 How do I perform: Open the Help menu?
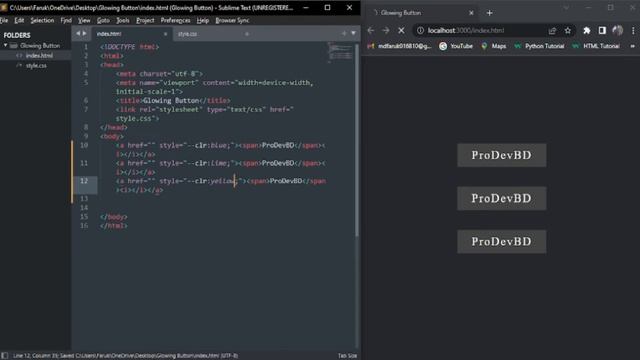point(202,20)
